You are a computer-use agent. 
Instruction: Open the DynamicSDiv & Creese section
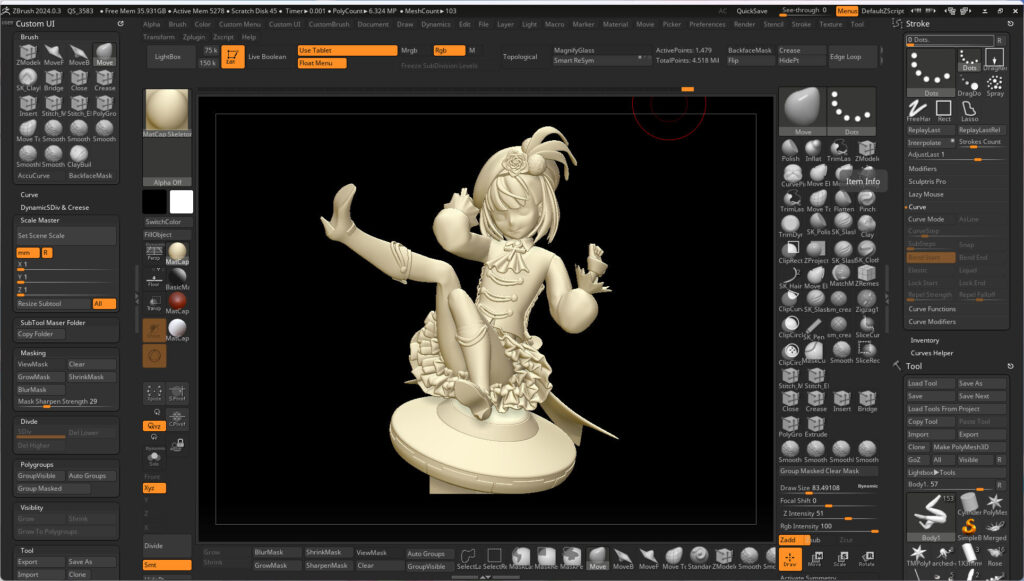pyautogui.click(x=55, y=207)
